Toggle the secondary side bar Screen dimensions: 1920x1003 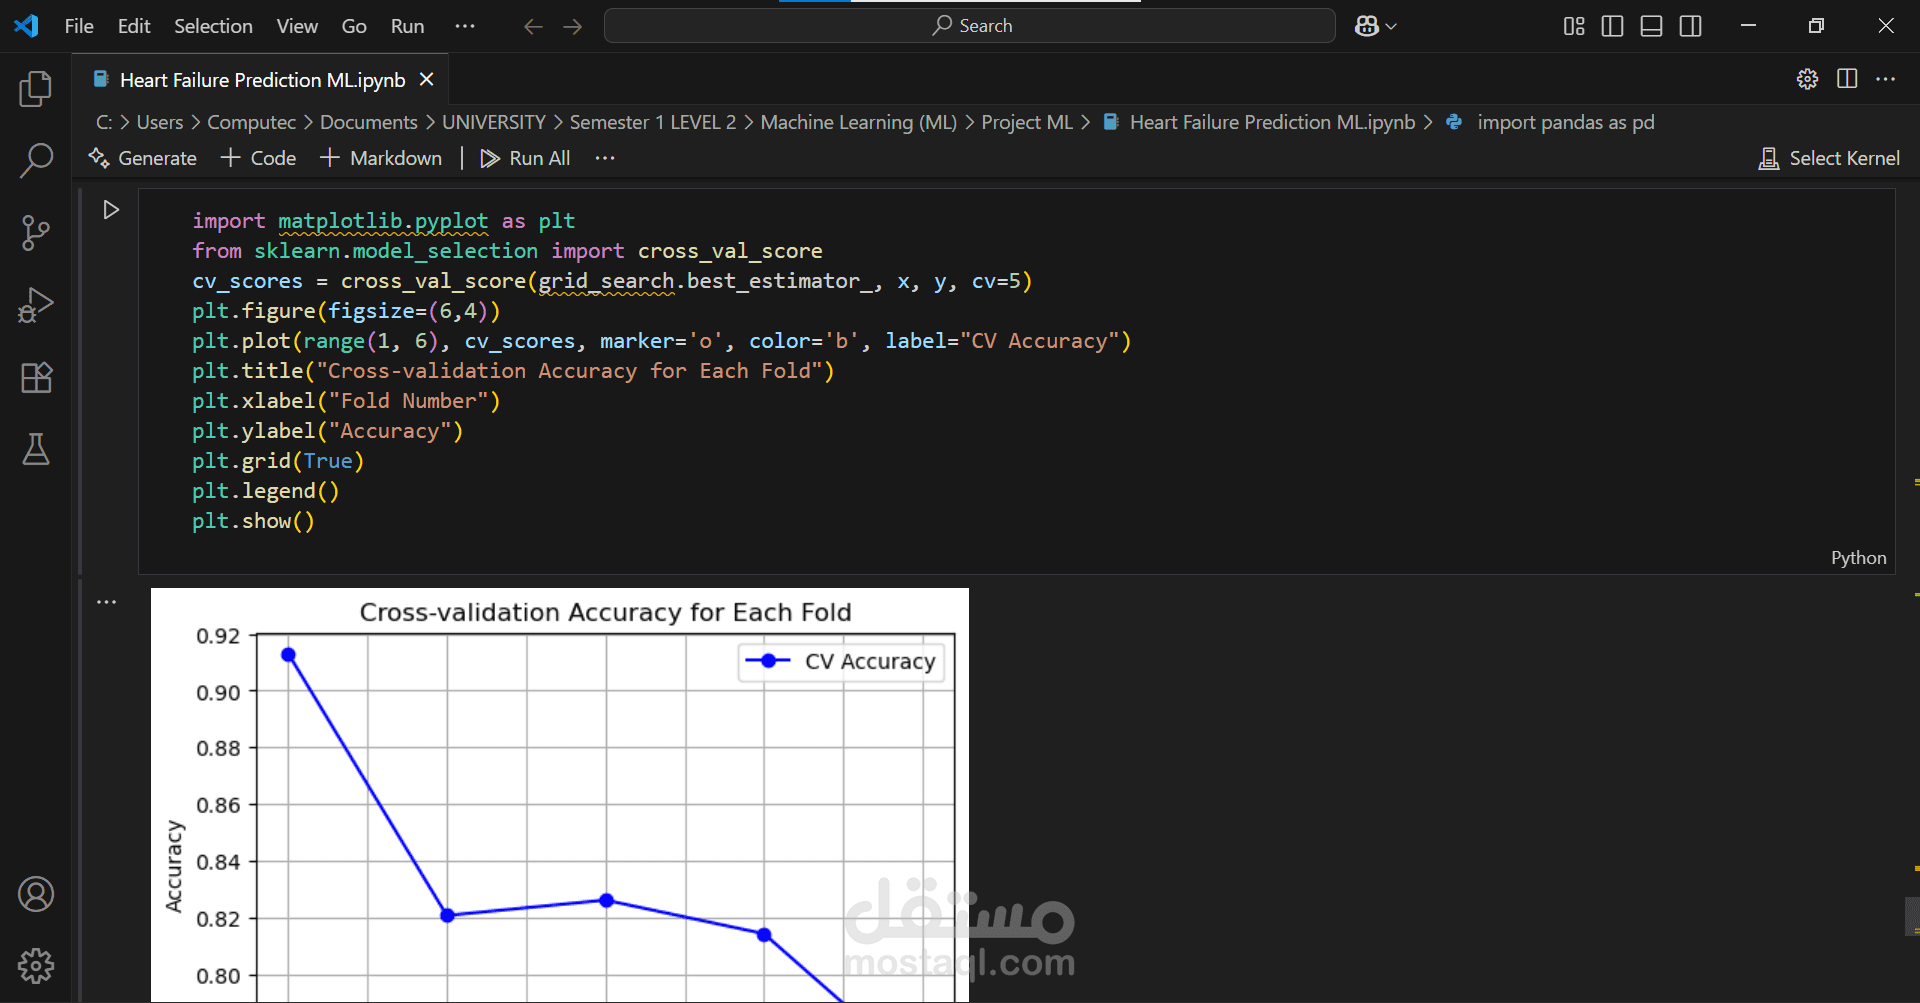coord(1691,26)
